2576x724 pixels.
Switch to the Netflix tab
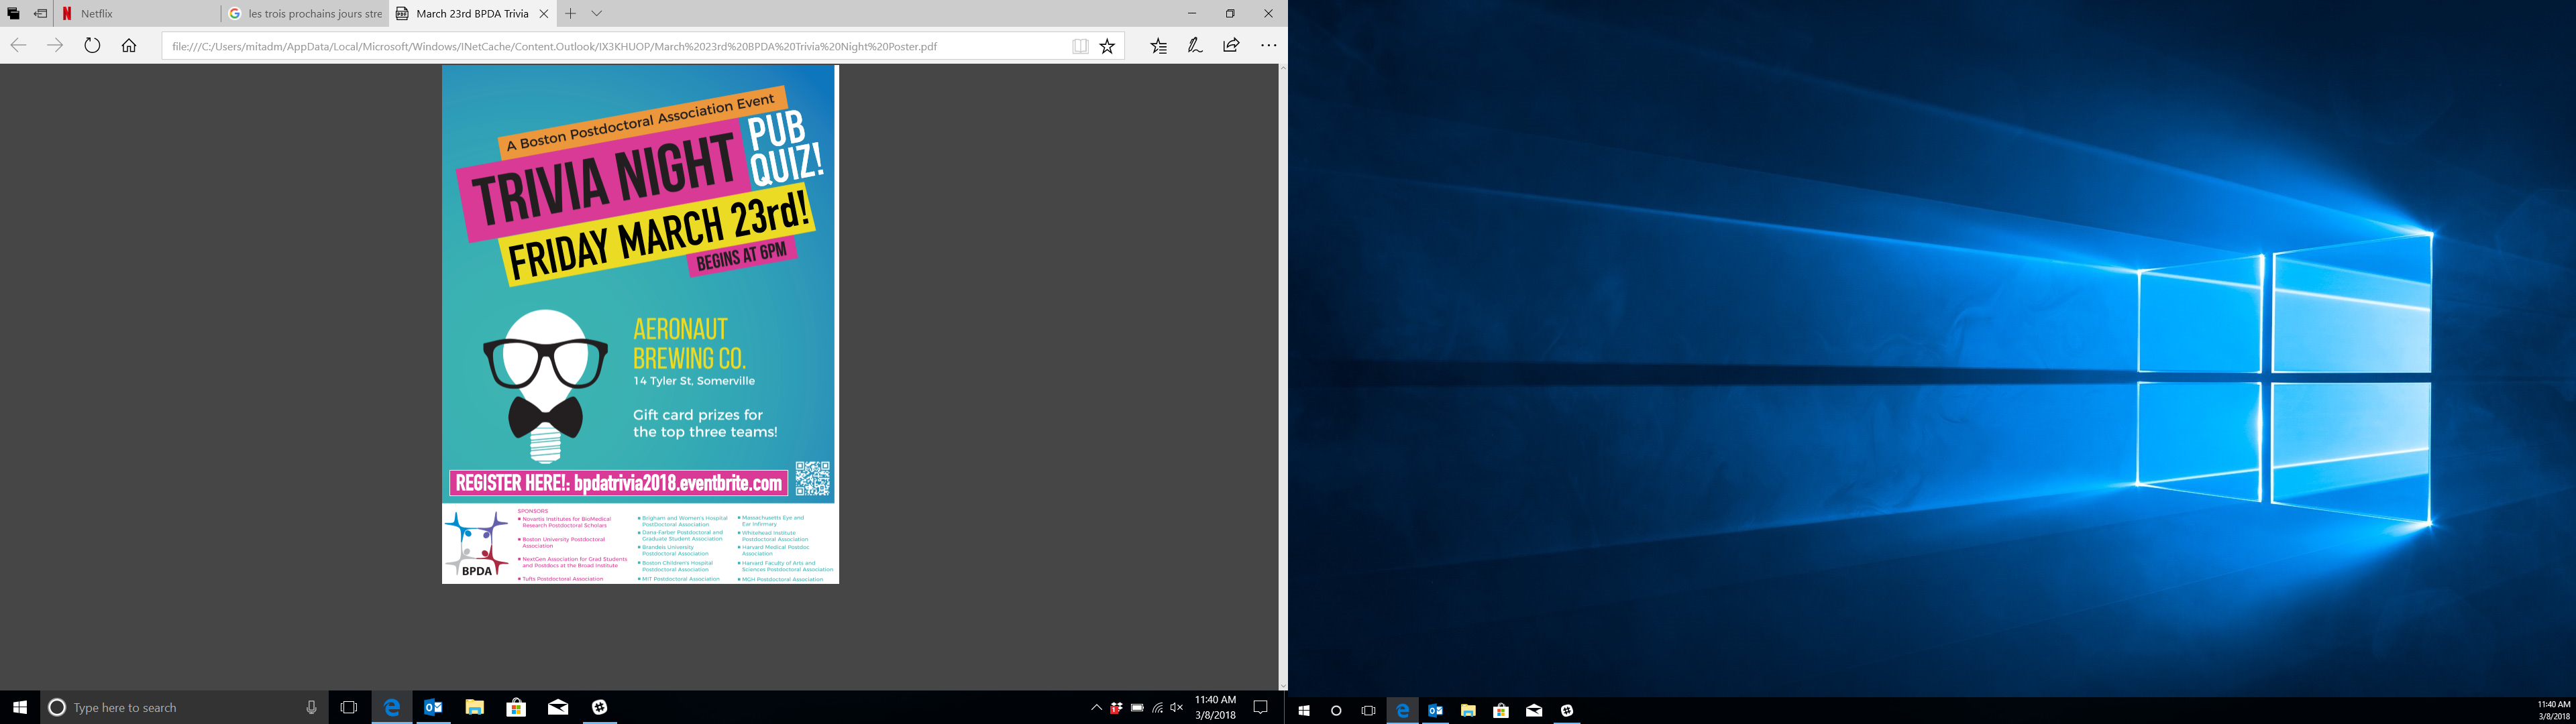[x=138, y=14]
